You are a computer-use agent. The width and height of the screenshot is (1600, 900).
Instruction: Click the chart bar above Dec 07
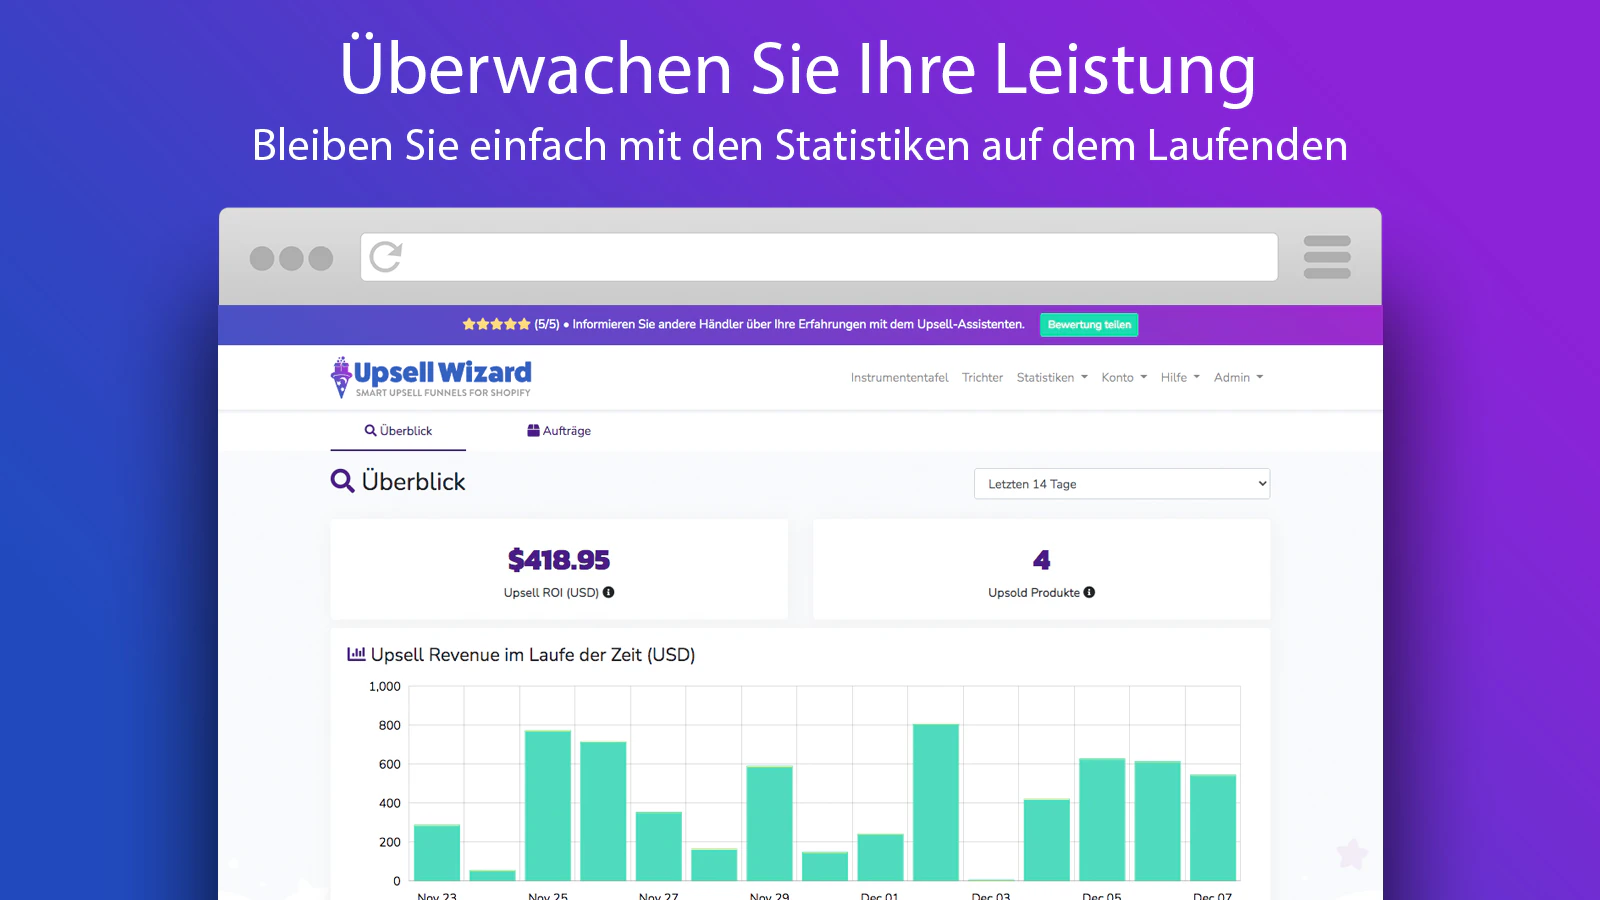click(x=1213, y=827)
